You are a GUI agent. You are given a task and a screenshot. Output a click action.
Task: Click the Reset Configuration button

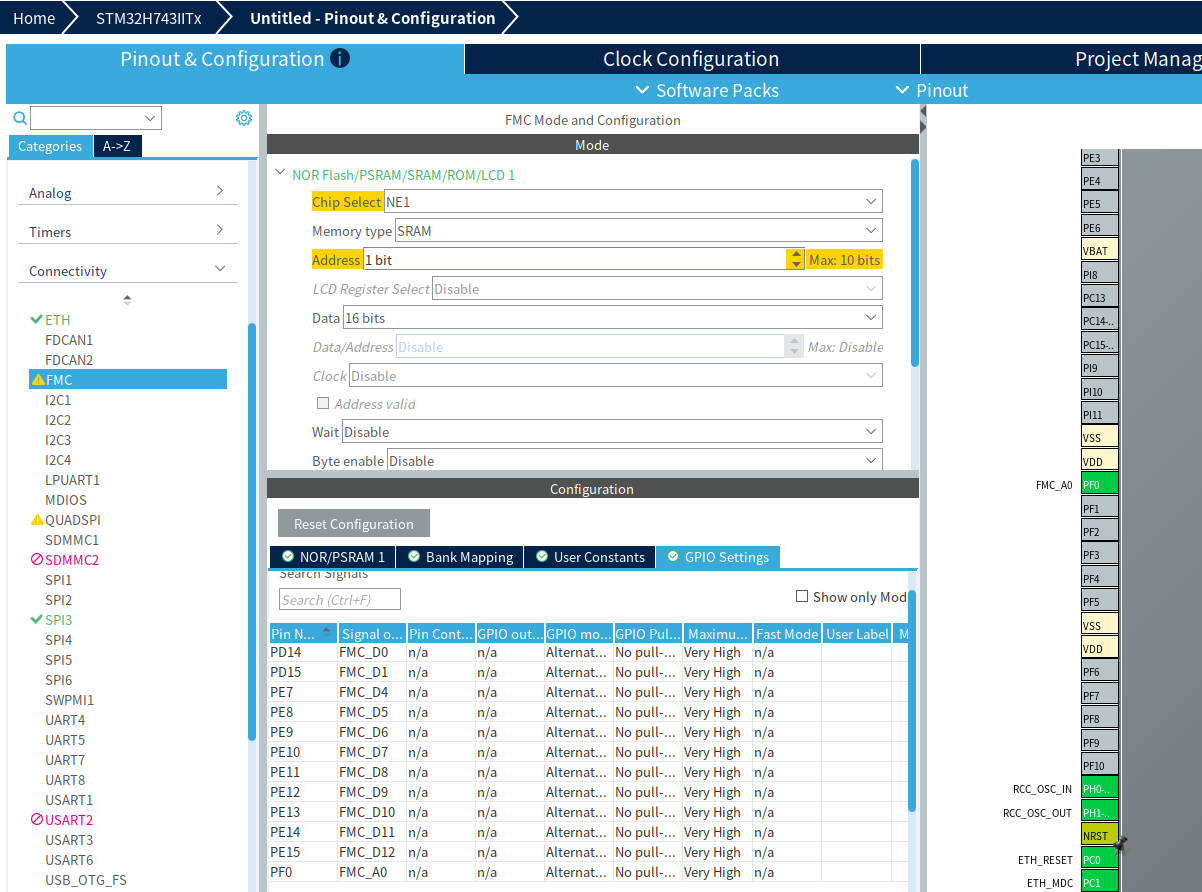pyautogui.click(x=354, y=524)
